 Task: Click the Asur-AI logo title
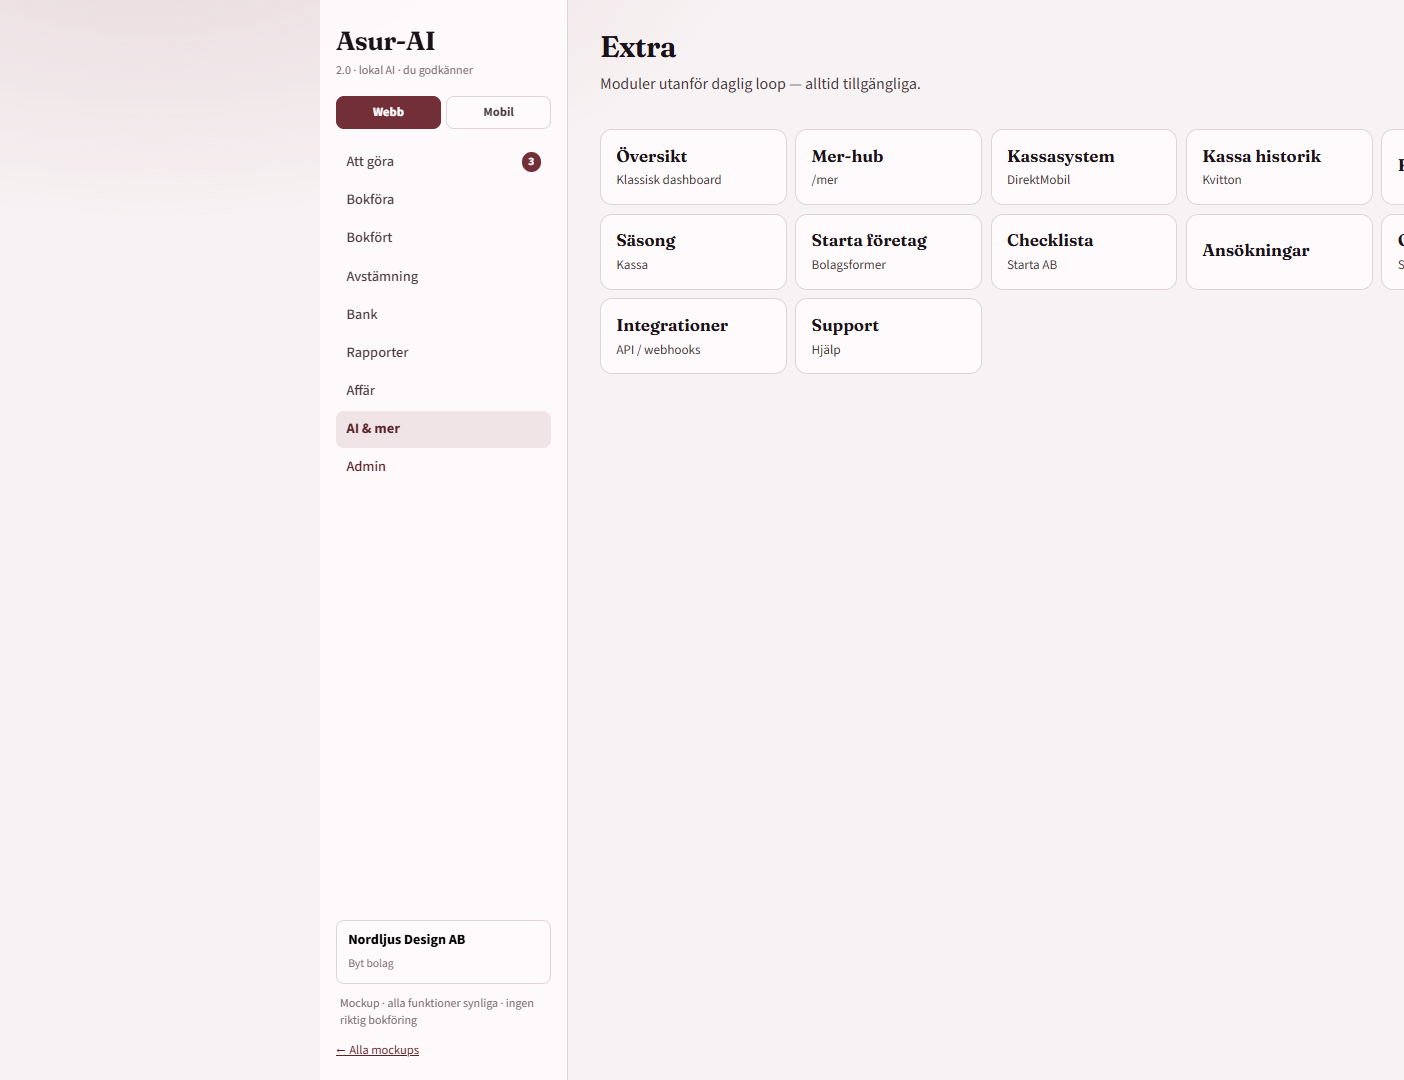click(386, 41)
